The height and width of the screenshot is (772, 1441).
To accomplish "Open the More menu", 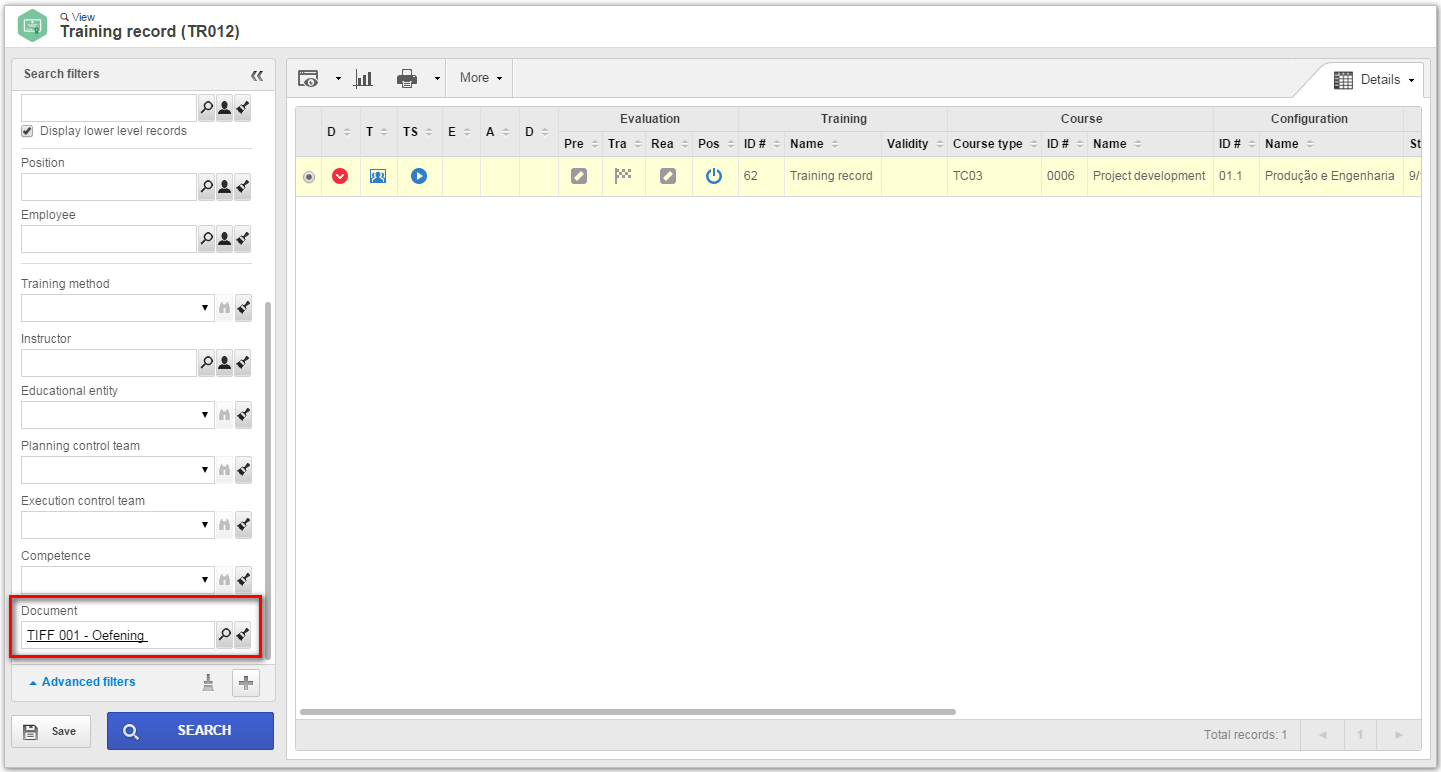I will pos(480,78).
